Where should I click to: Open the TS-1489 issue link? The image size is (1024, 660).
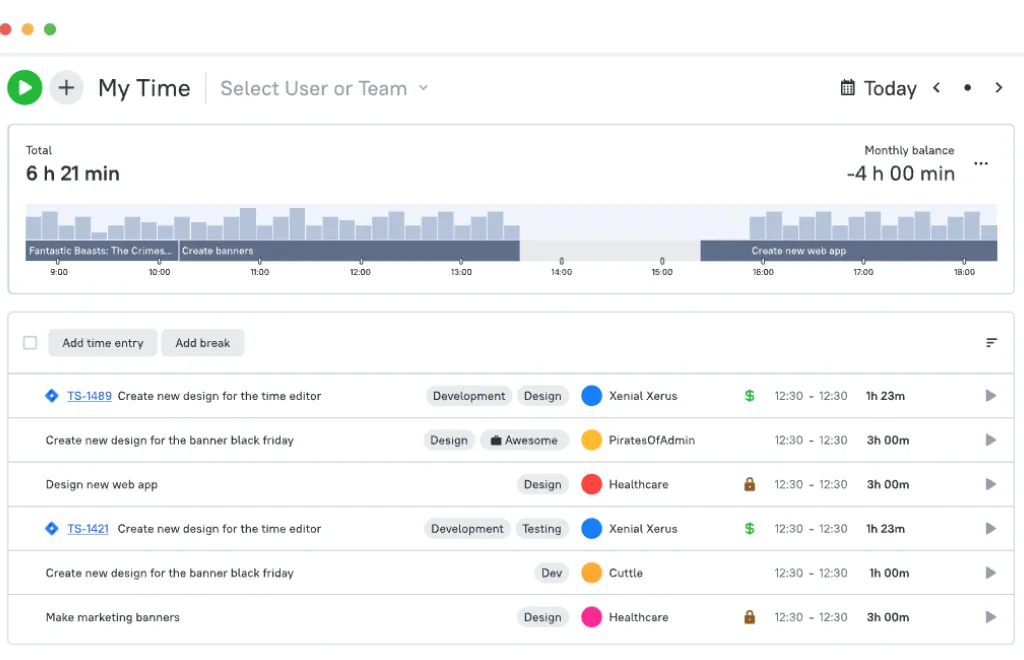[89, 396]
